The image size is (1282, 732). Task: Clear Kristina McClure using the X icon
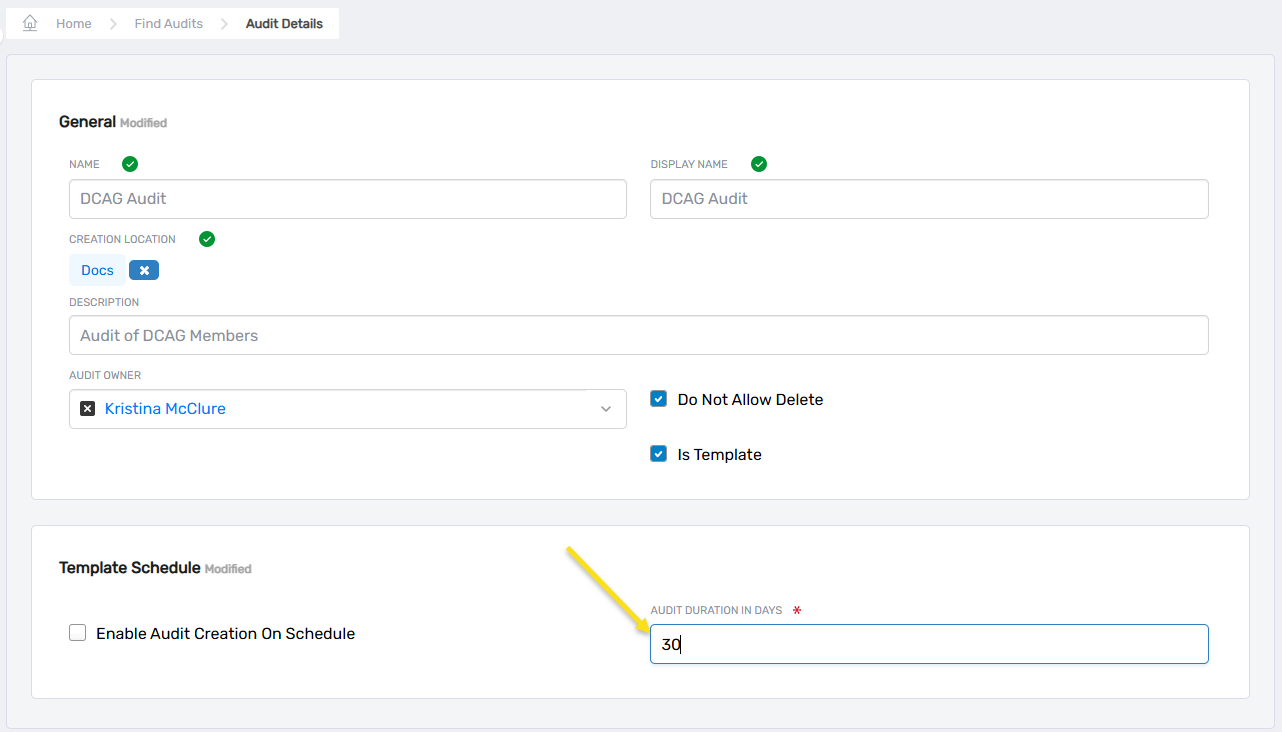[x=87, y=408]
